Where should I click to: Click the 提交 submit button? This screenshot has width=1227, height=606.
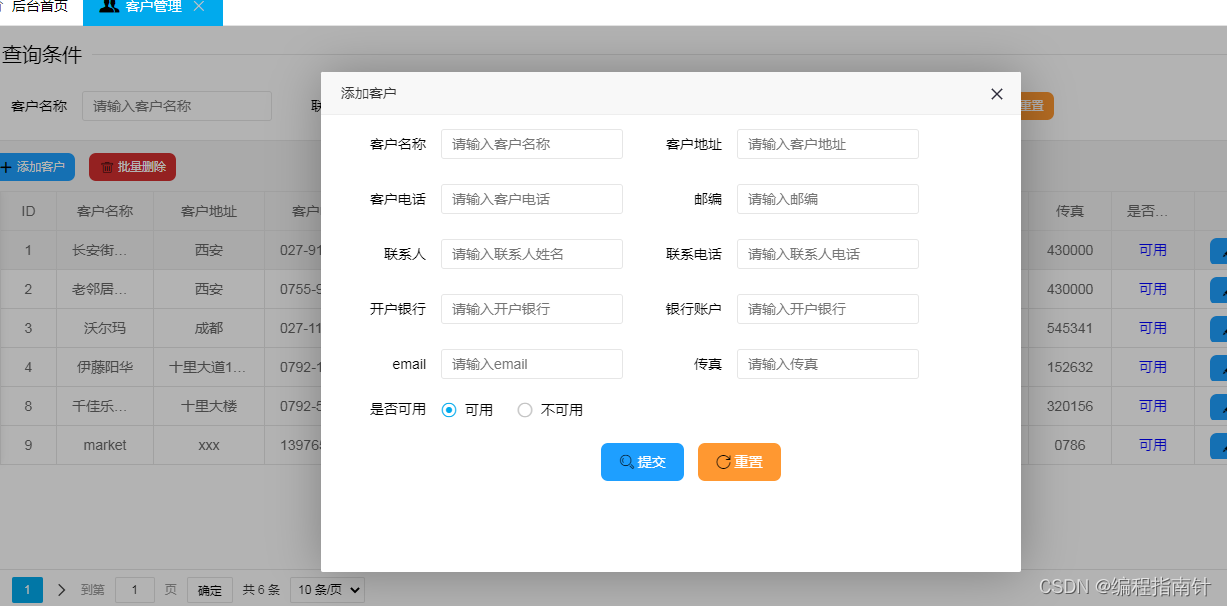click(x=642, y=462)
